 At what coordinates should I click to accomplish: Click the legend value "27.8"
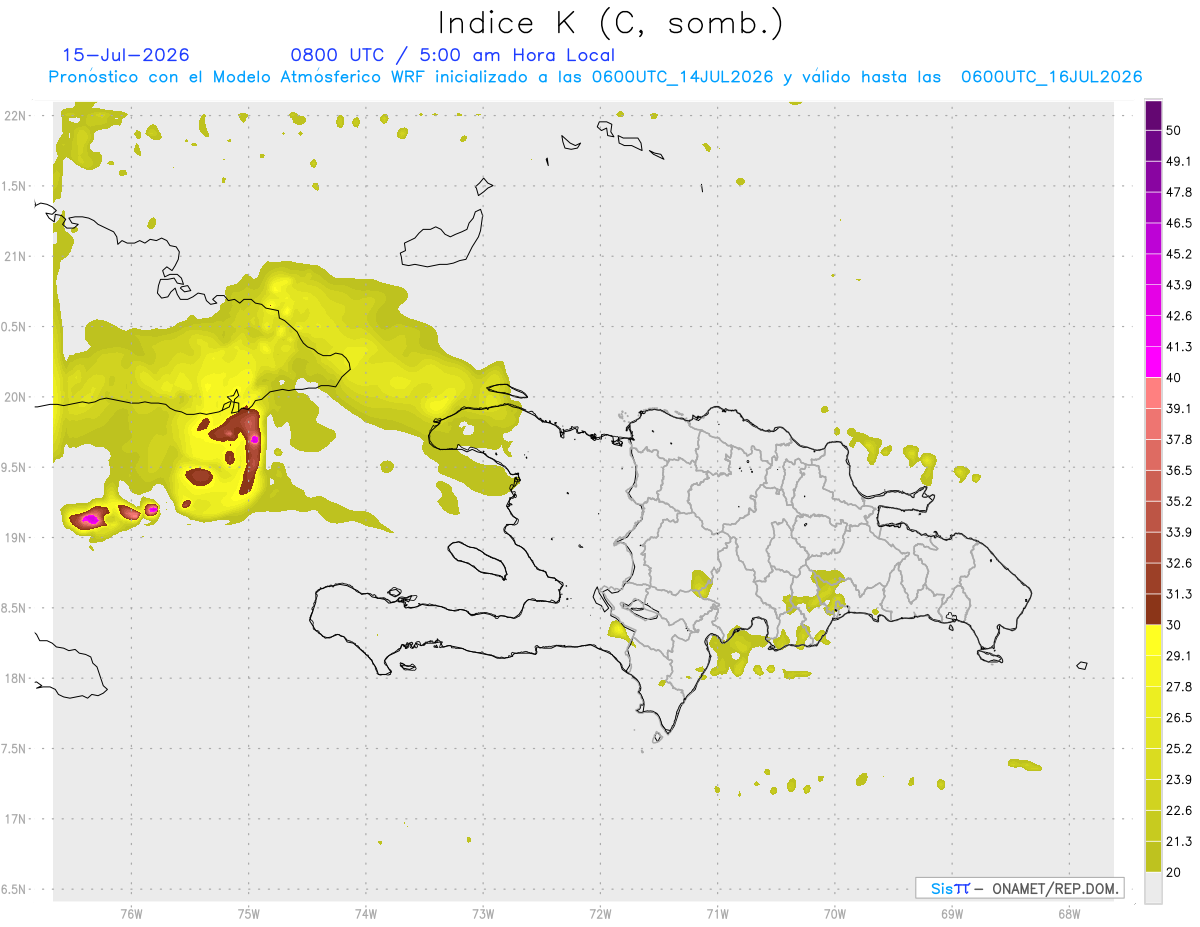pos(1179,687)
